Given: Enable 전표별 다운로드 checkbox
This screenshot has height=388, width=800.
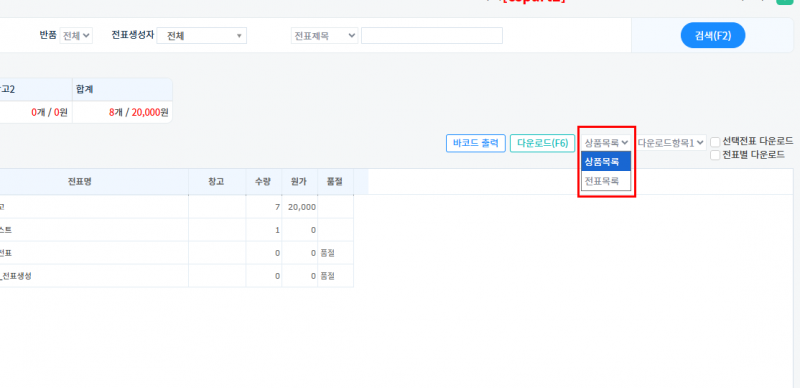Looking at the screenshot, I should 715,155.
